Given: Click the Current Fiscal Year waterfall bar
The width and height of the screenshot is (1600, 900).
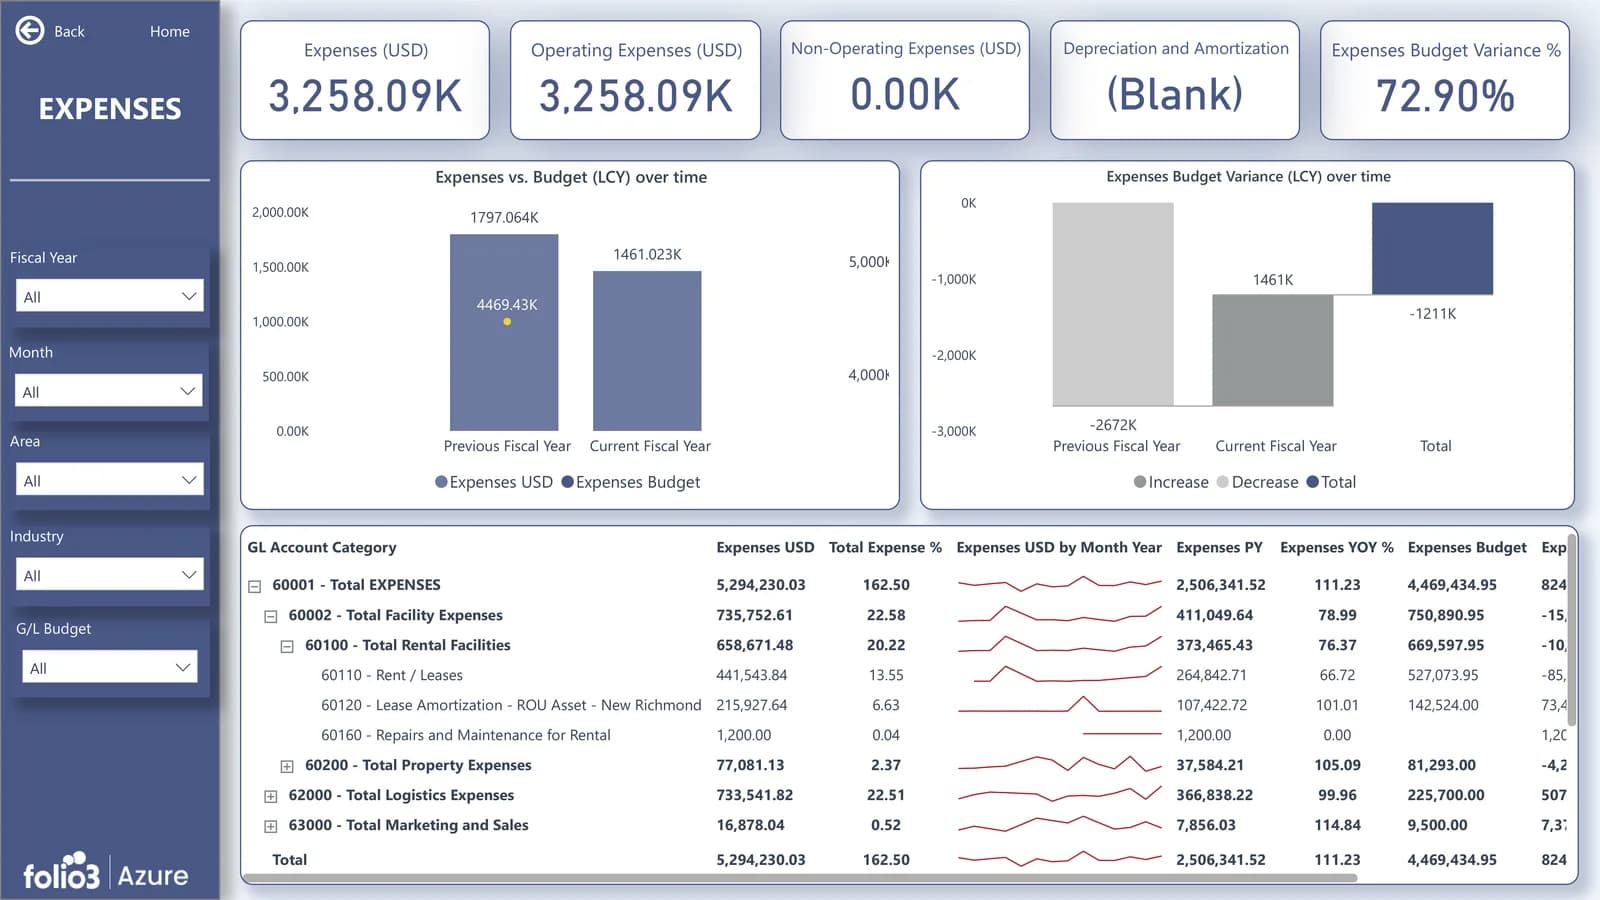Looking at the screenshot, I should [1273, 350].
